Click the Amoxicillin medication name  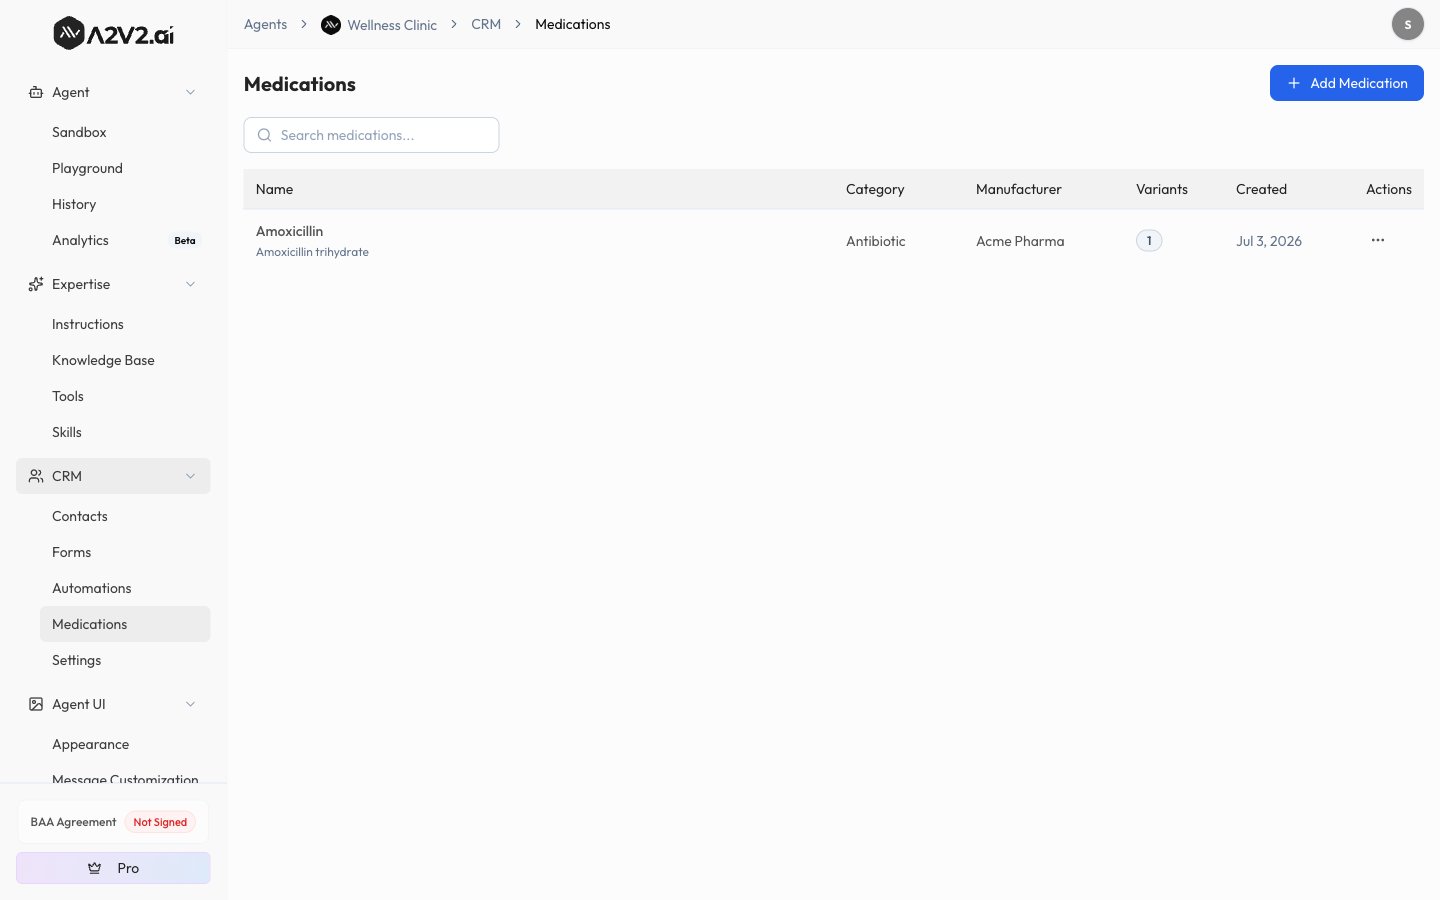coord(289,231)
